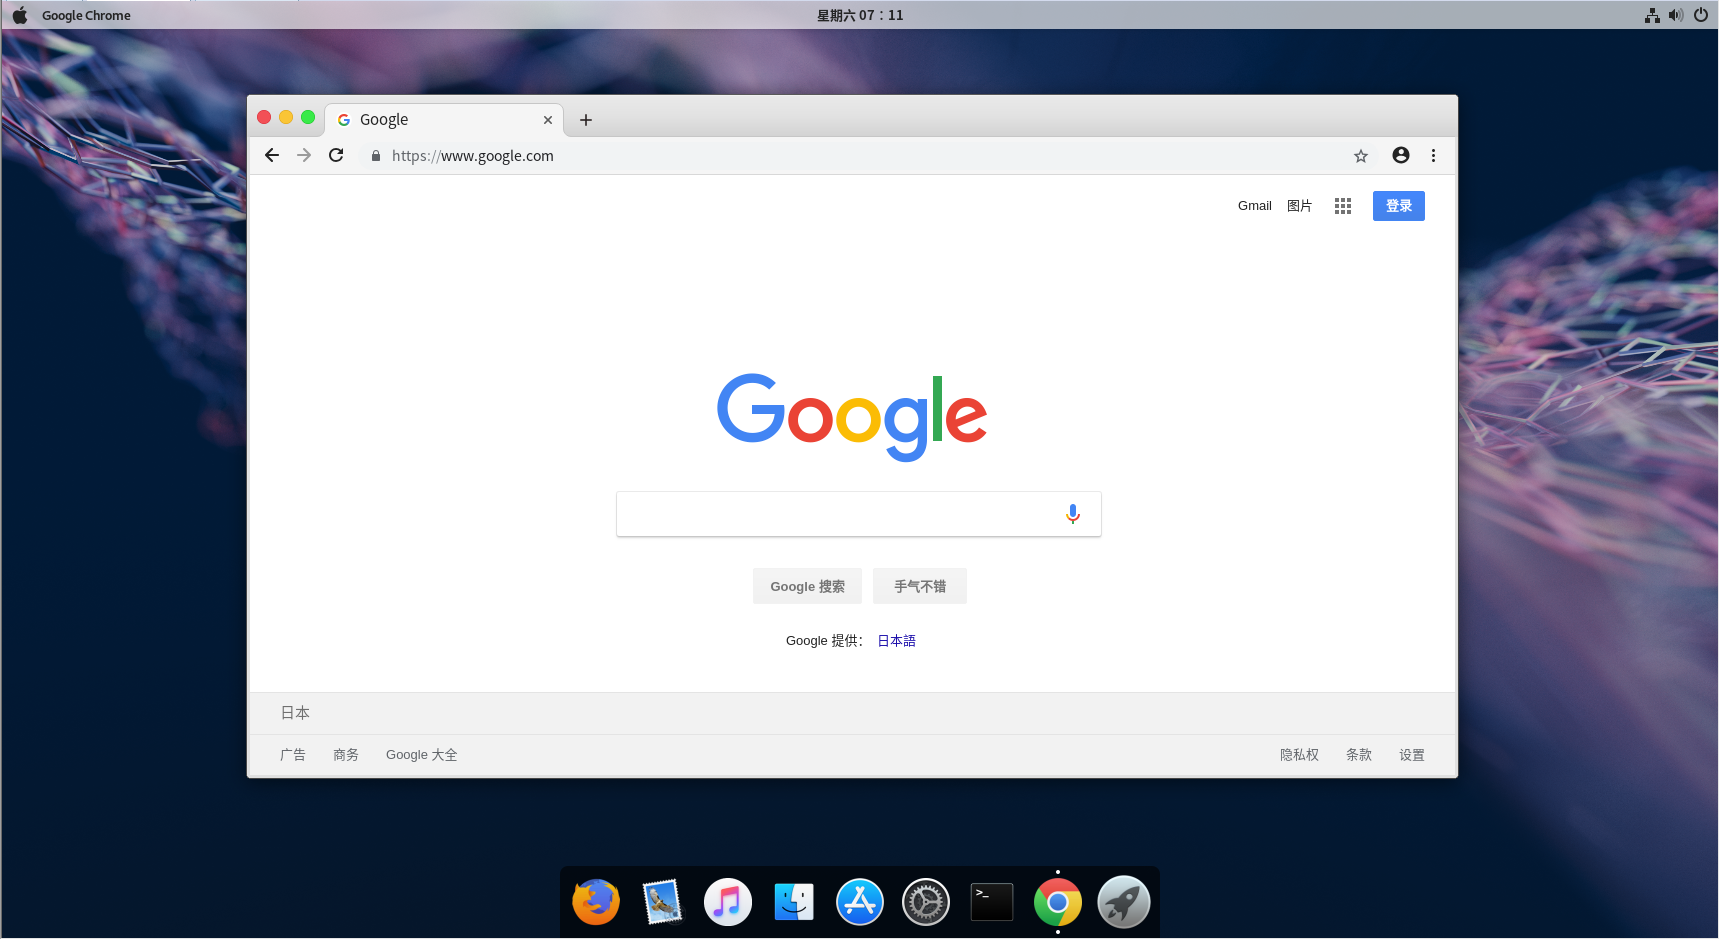Open the power menu icon
Screen dimensions: 1719x939
click(x=1701, y=15)
